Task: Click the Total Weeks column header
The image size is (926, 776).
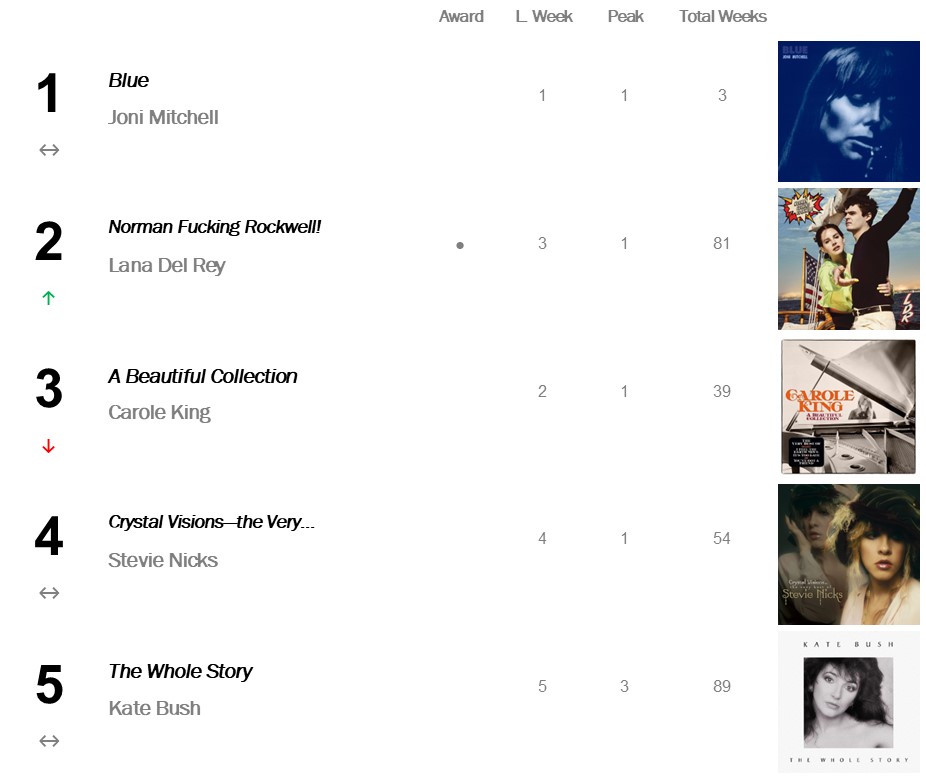Action: coord(723,16)
